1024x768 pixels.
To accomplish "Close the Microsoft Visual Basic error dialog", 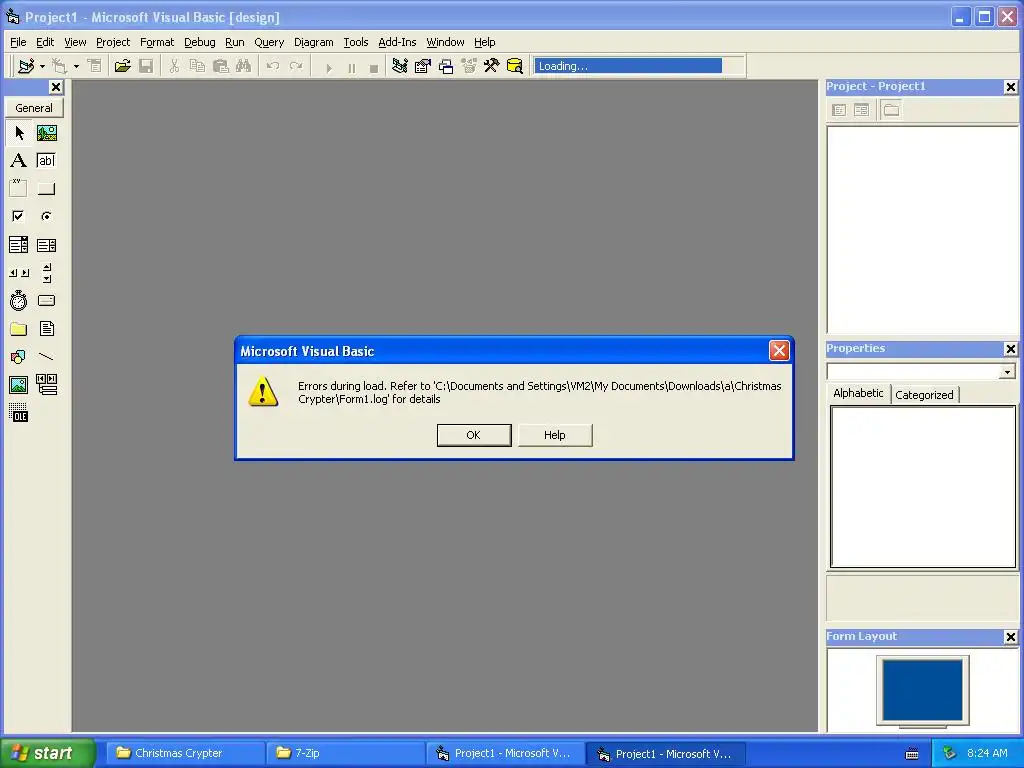I will [x=779, y=351].
